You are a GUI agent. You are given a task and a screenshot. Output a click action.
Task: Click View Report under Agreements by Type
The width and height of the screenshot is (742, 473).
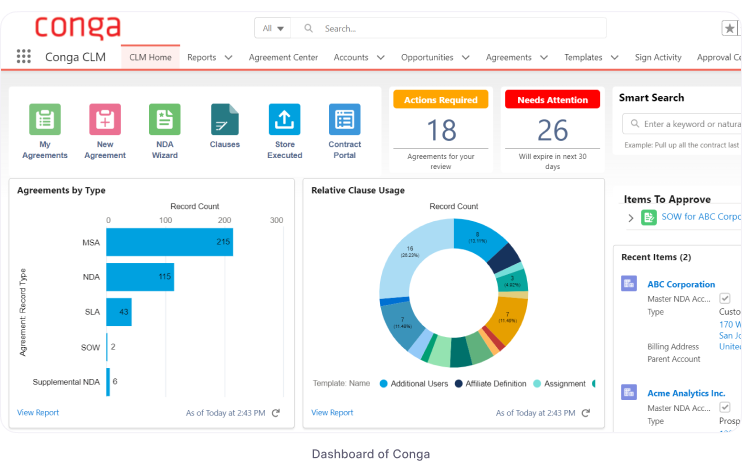38,412
